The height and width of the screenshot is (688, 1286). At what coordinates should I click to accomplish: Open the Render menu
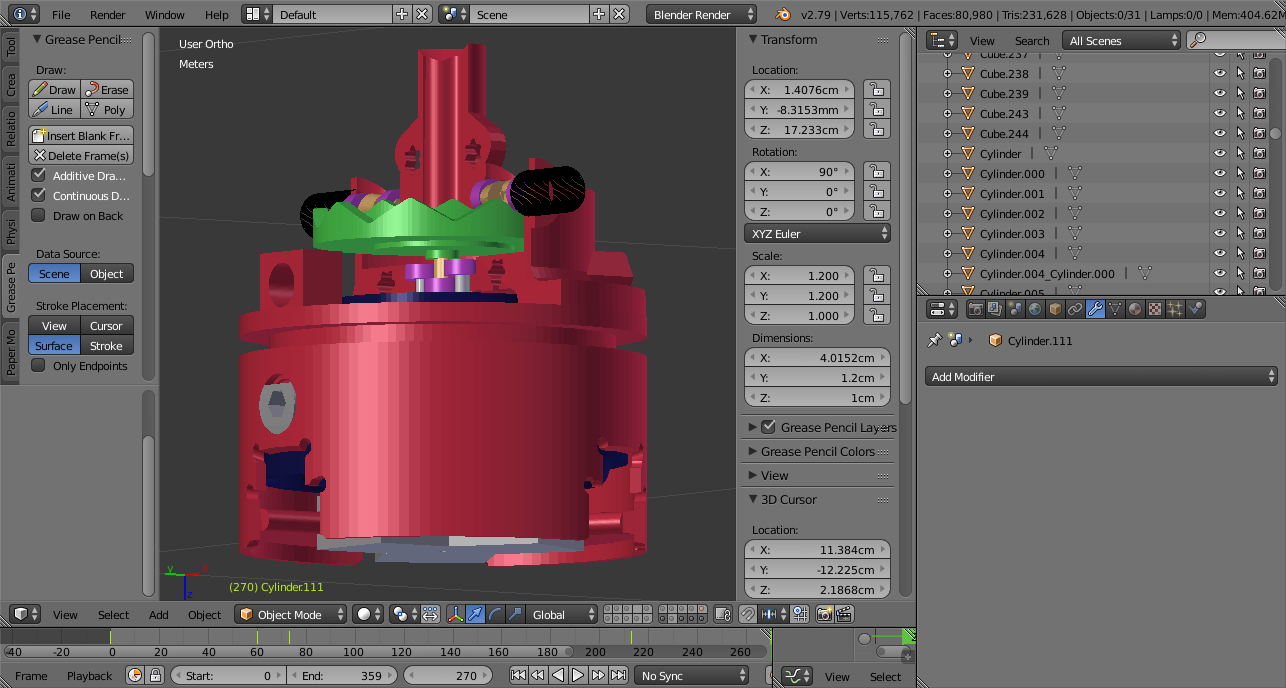(108, 14)
